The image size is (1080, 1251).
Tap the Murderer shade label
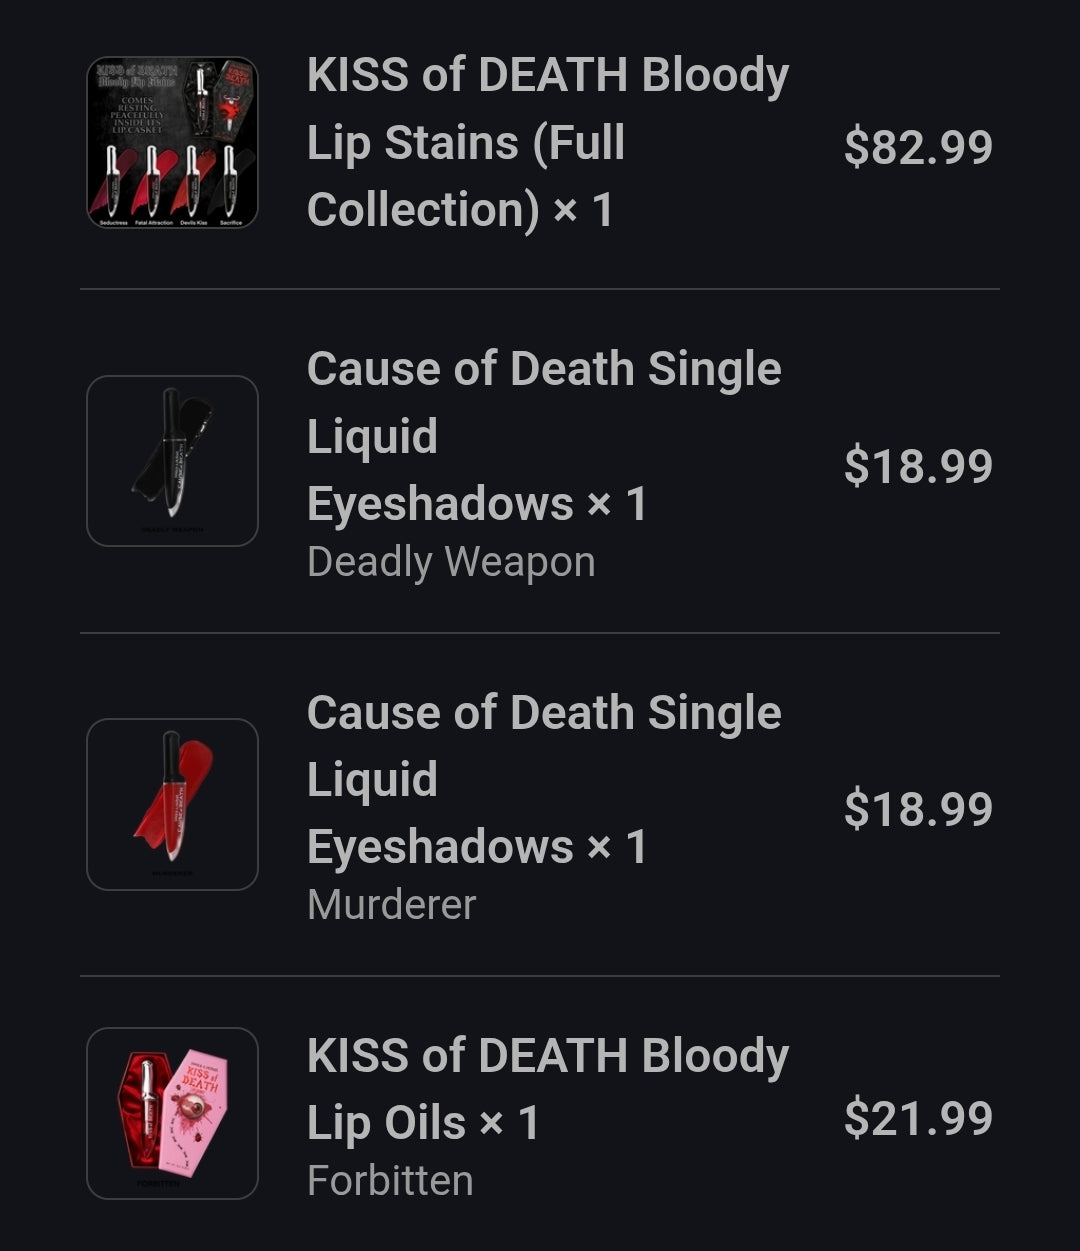(x=391, y=905)
